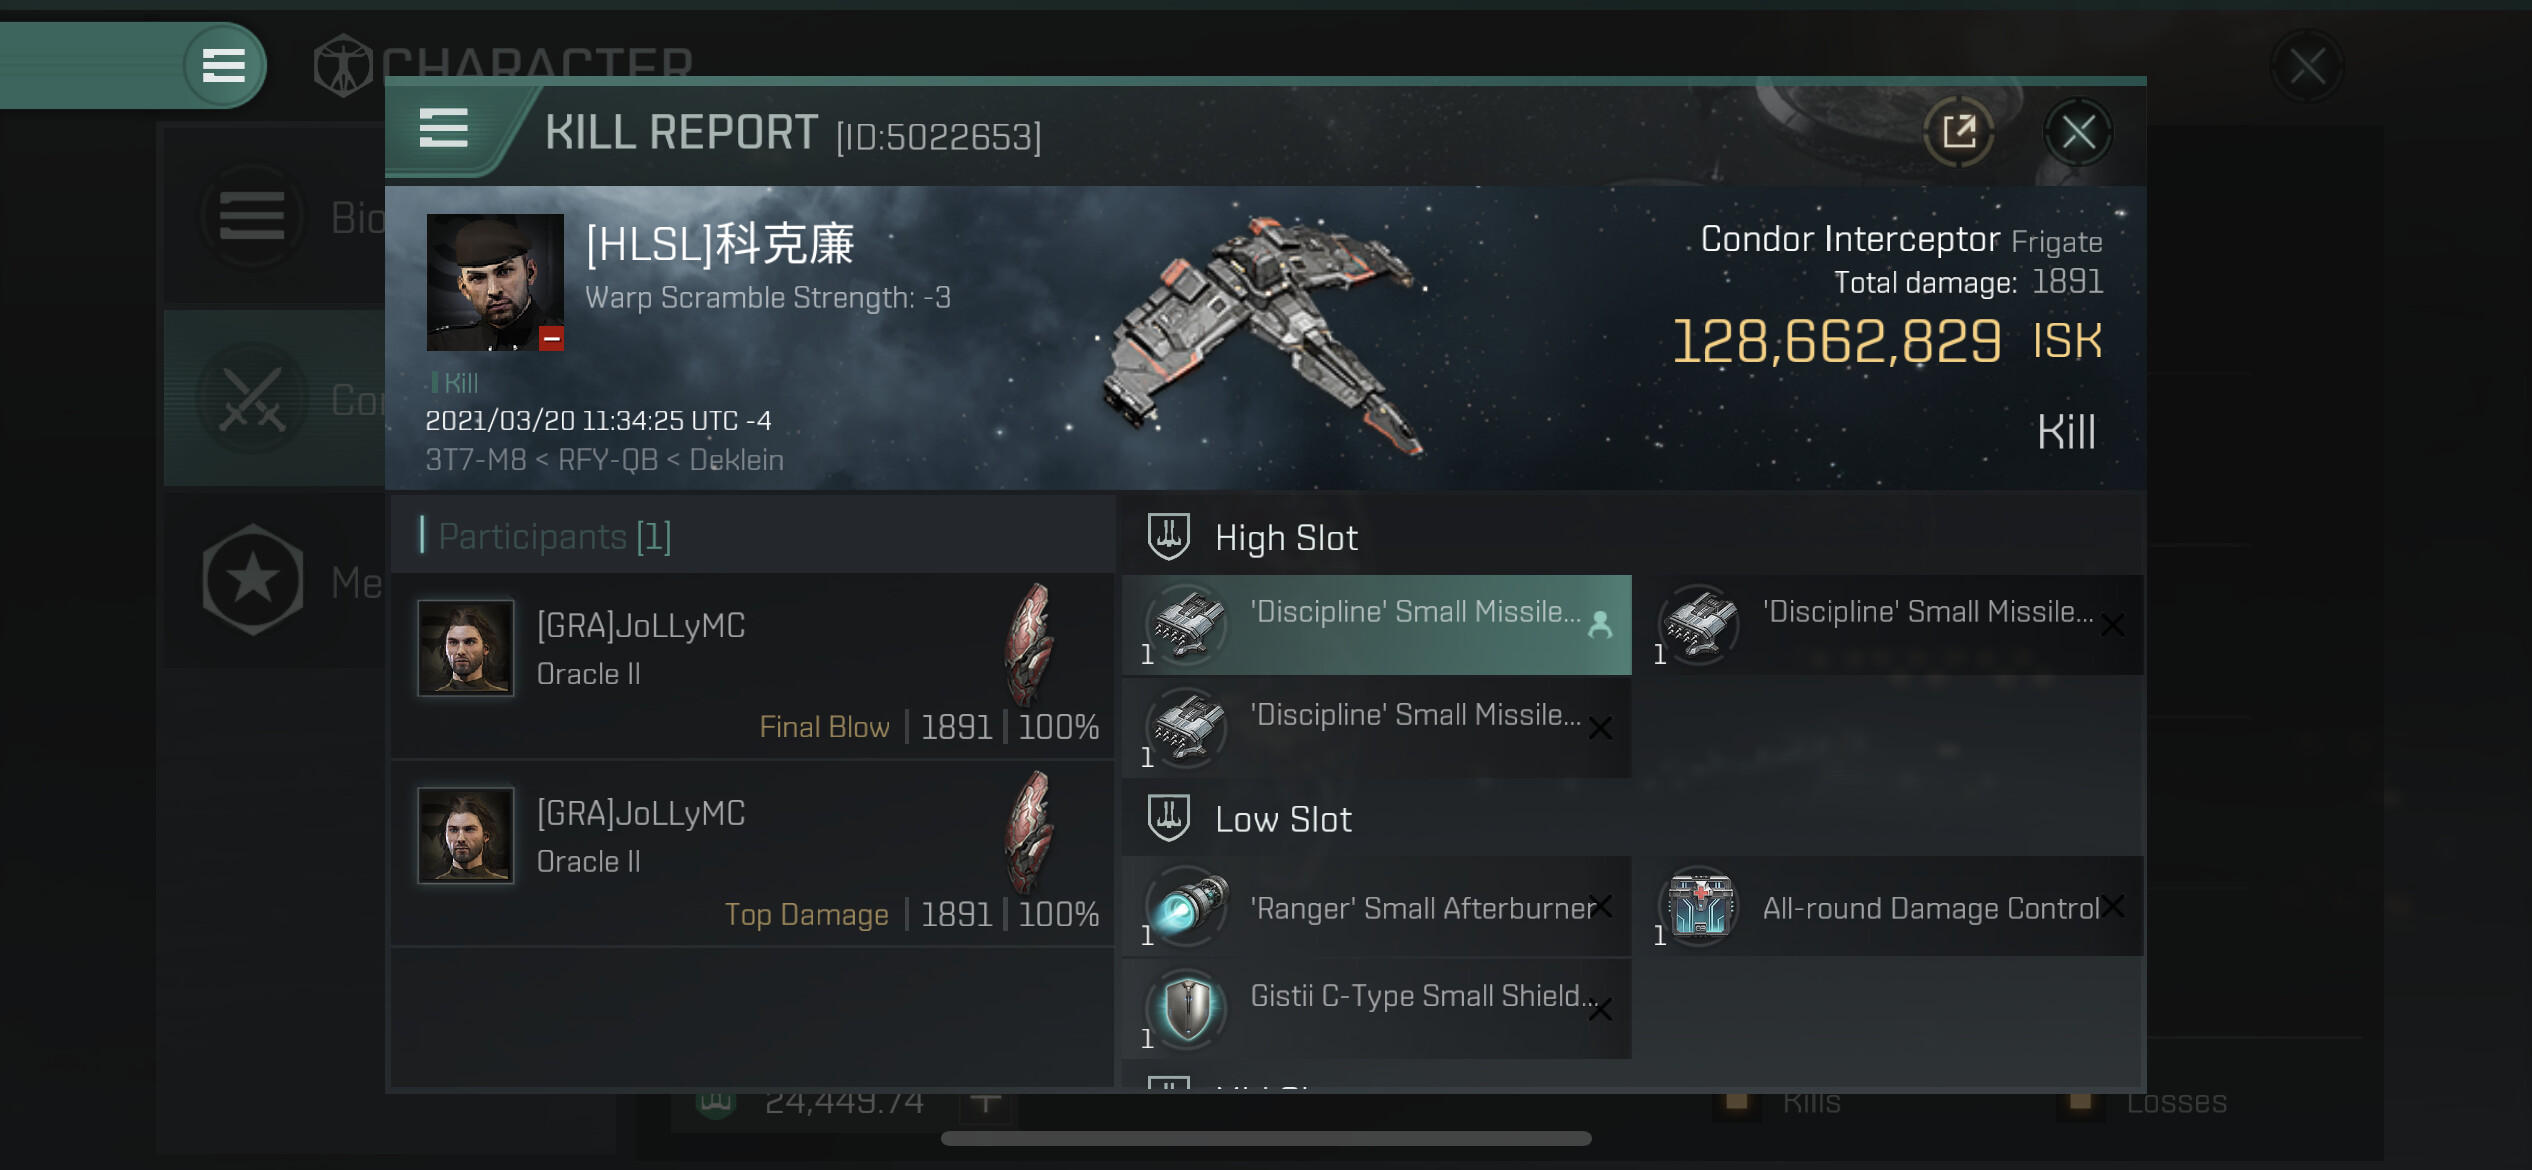Screen dimensions: 2532x1170
Task: Click the horizontal scrollbar at the bottom
Action: click(x=1266, y=1138)
